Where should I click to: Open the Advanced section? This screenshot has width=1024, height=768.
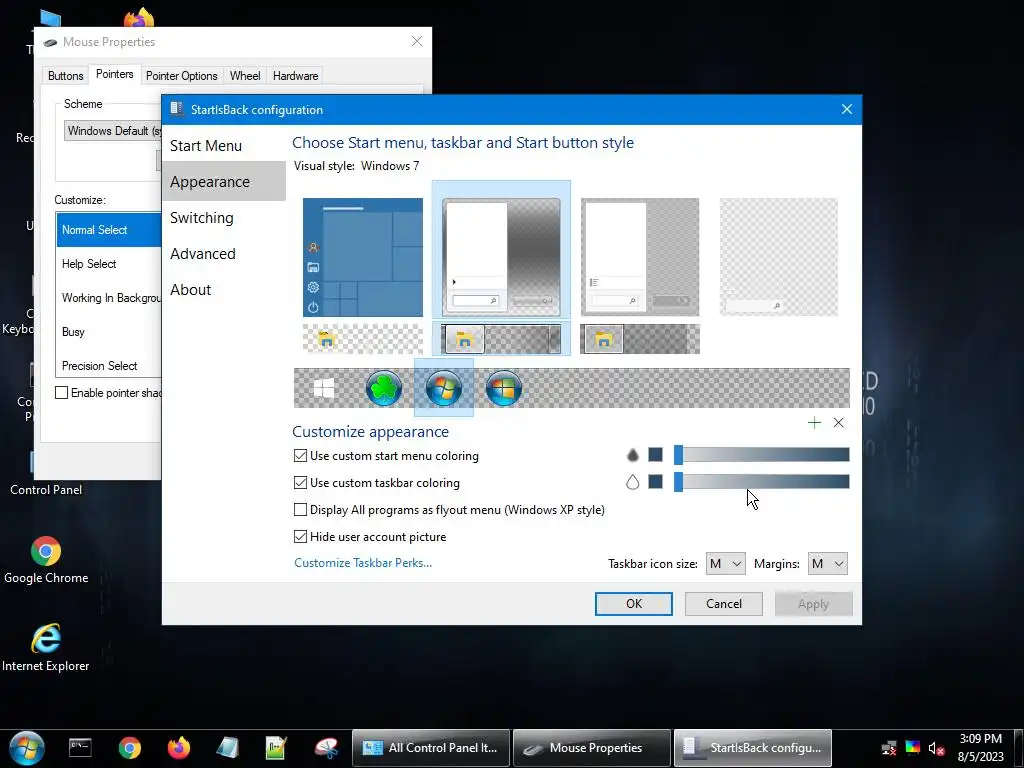224,253
